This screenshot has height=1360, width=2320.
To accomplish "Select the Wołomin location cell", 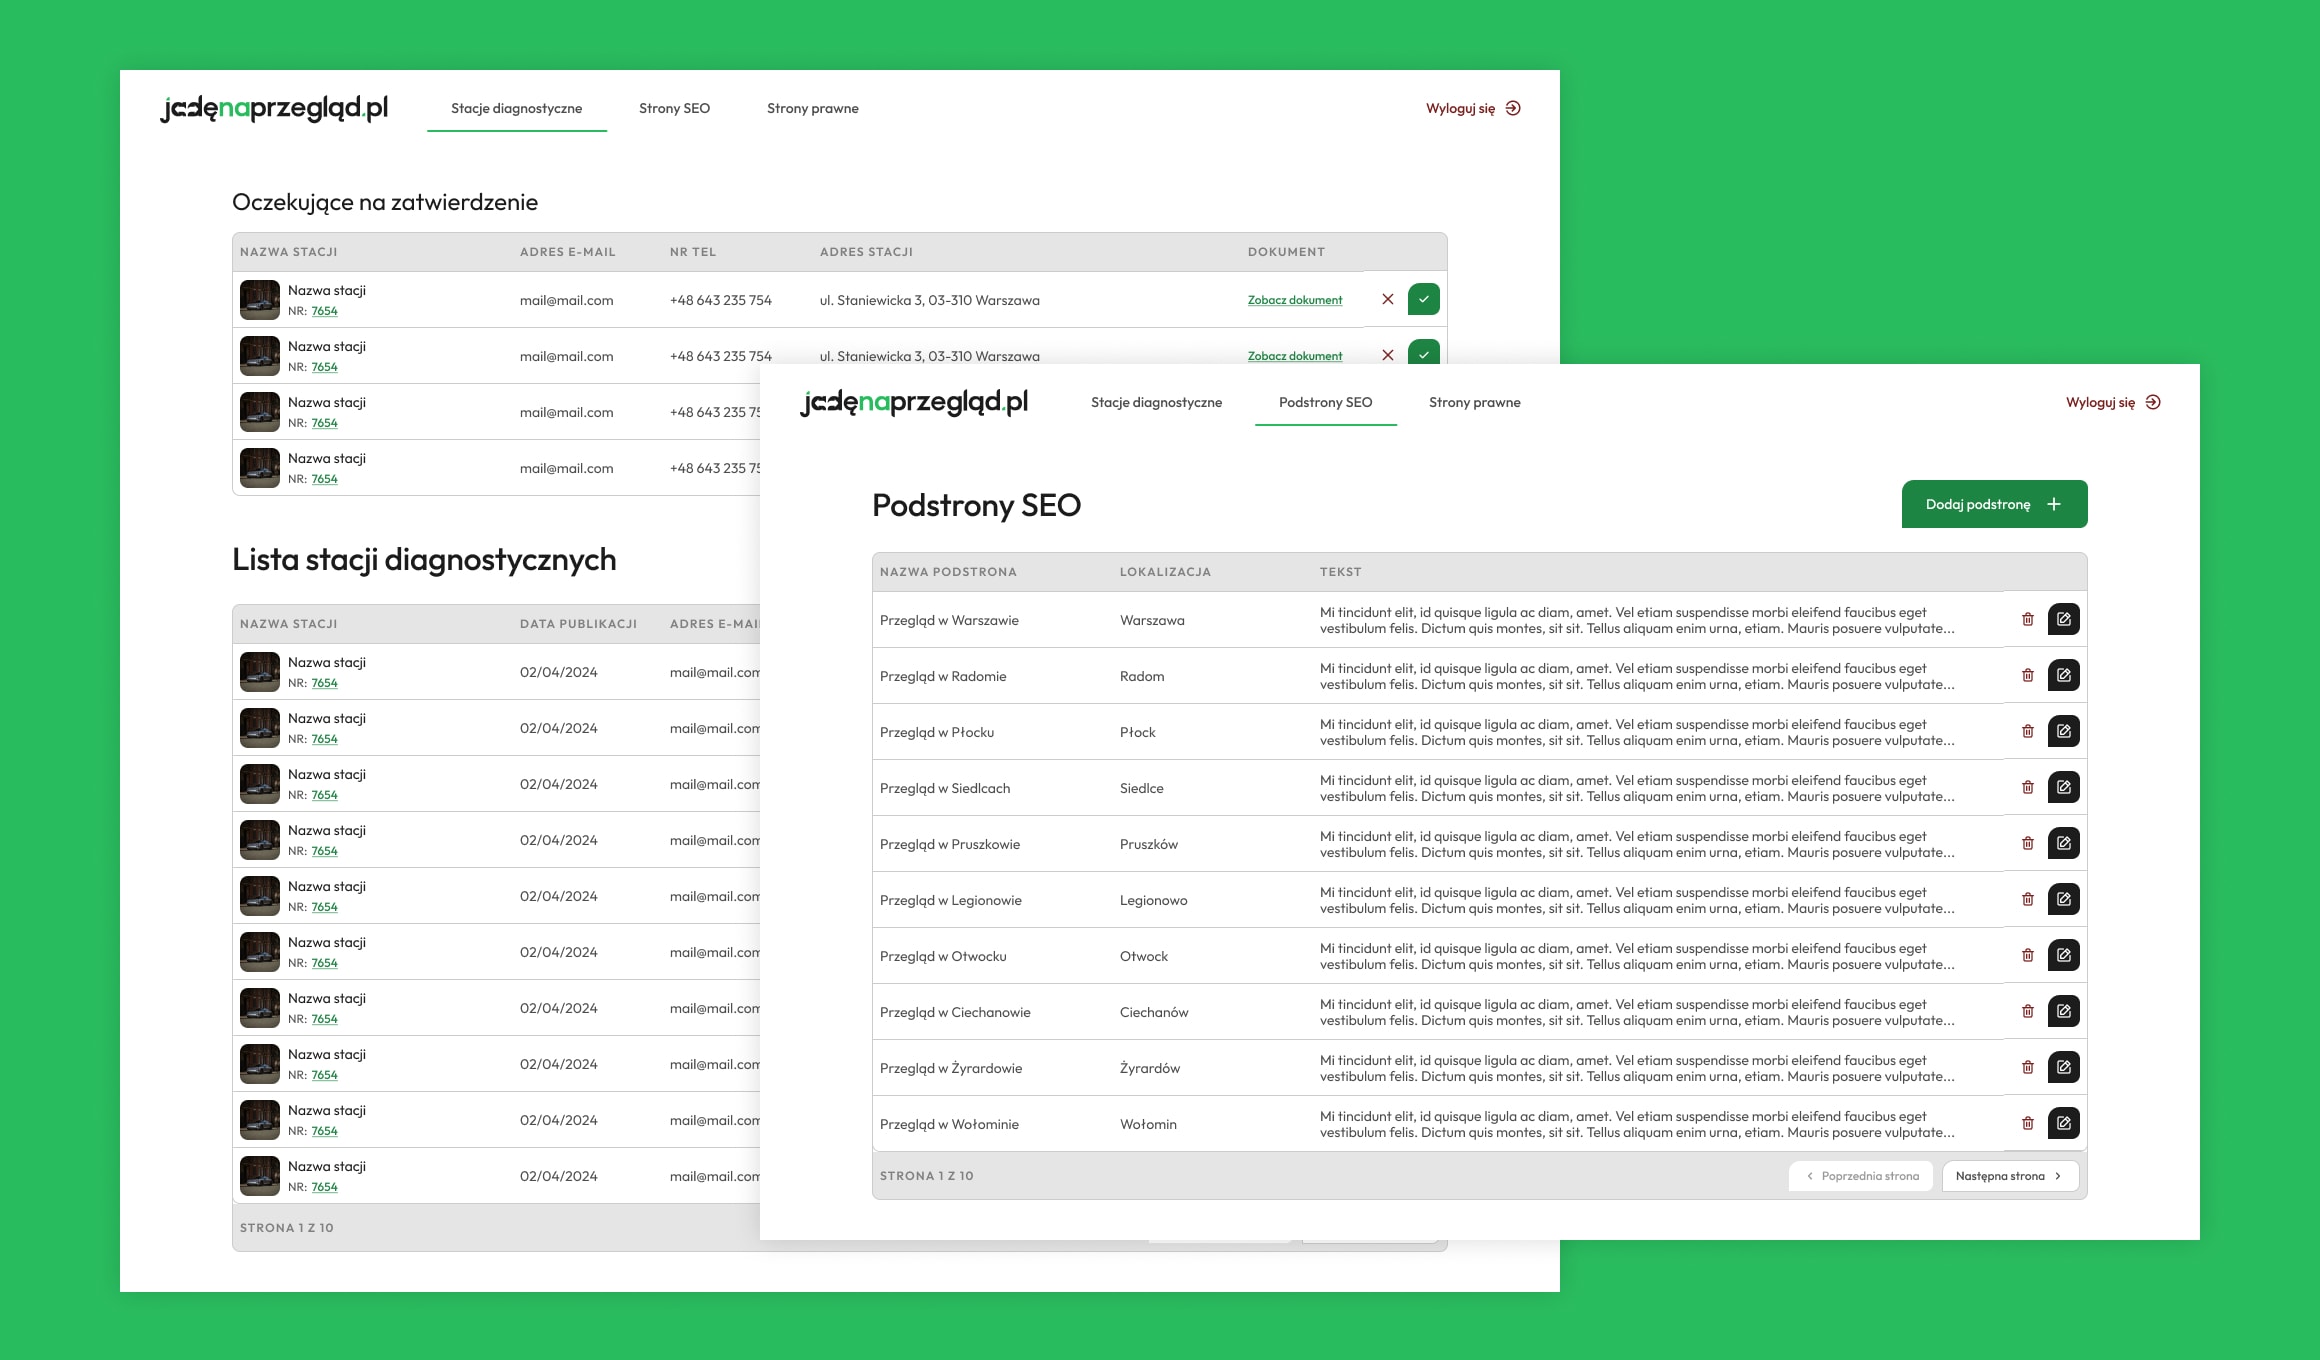I will pos(1148,1124).
